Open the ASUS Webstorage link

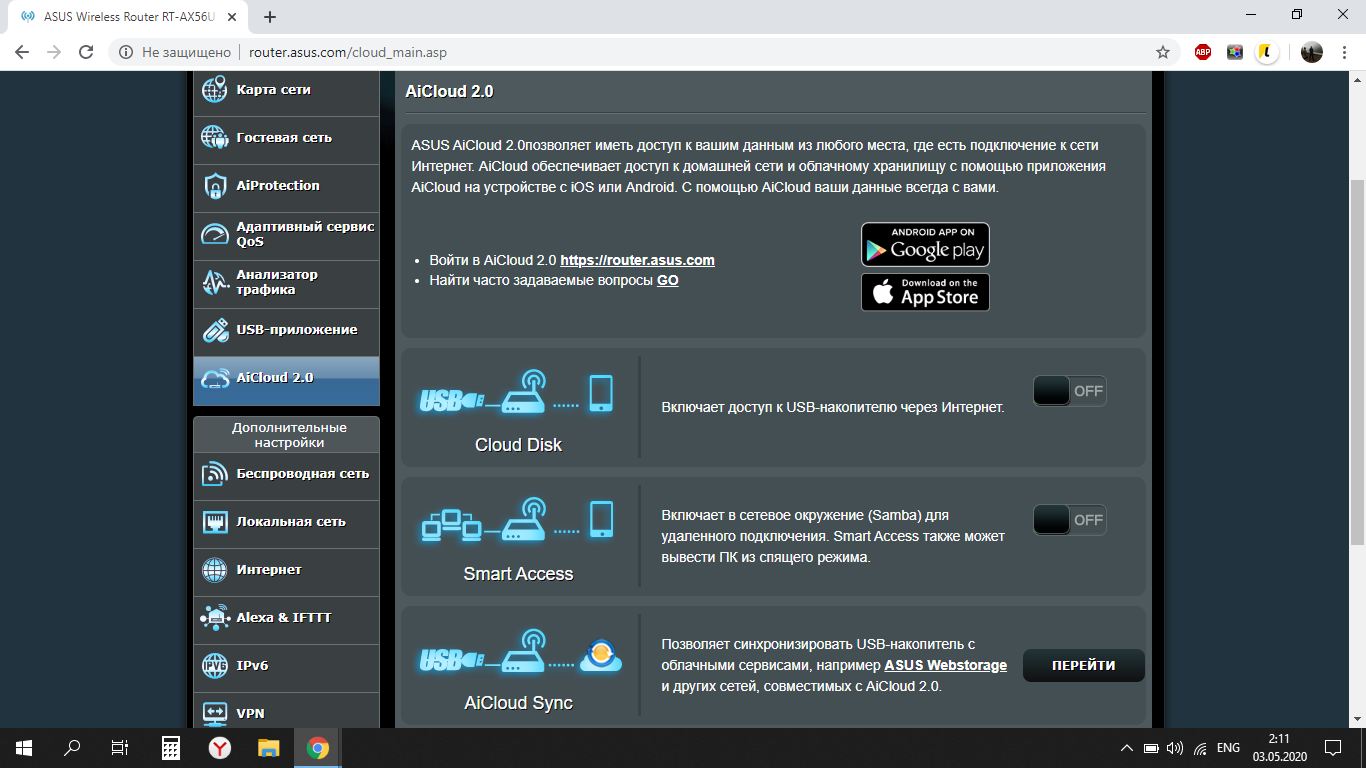click(x=945, y=666)
